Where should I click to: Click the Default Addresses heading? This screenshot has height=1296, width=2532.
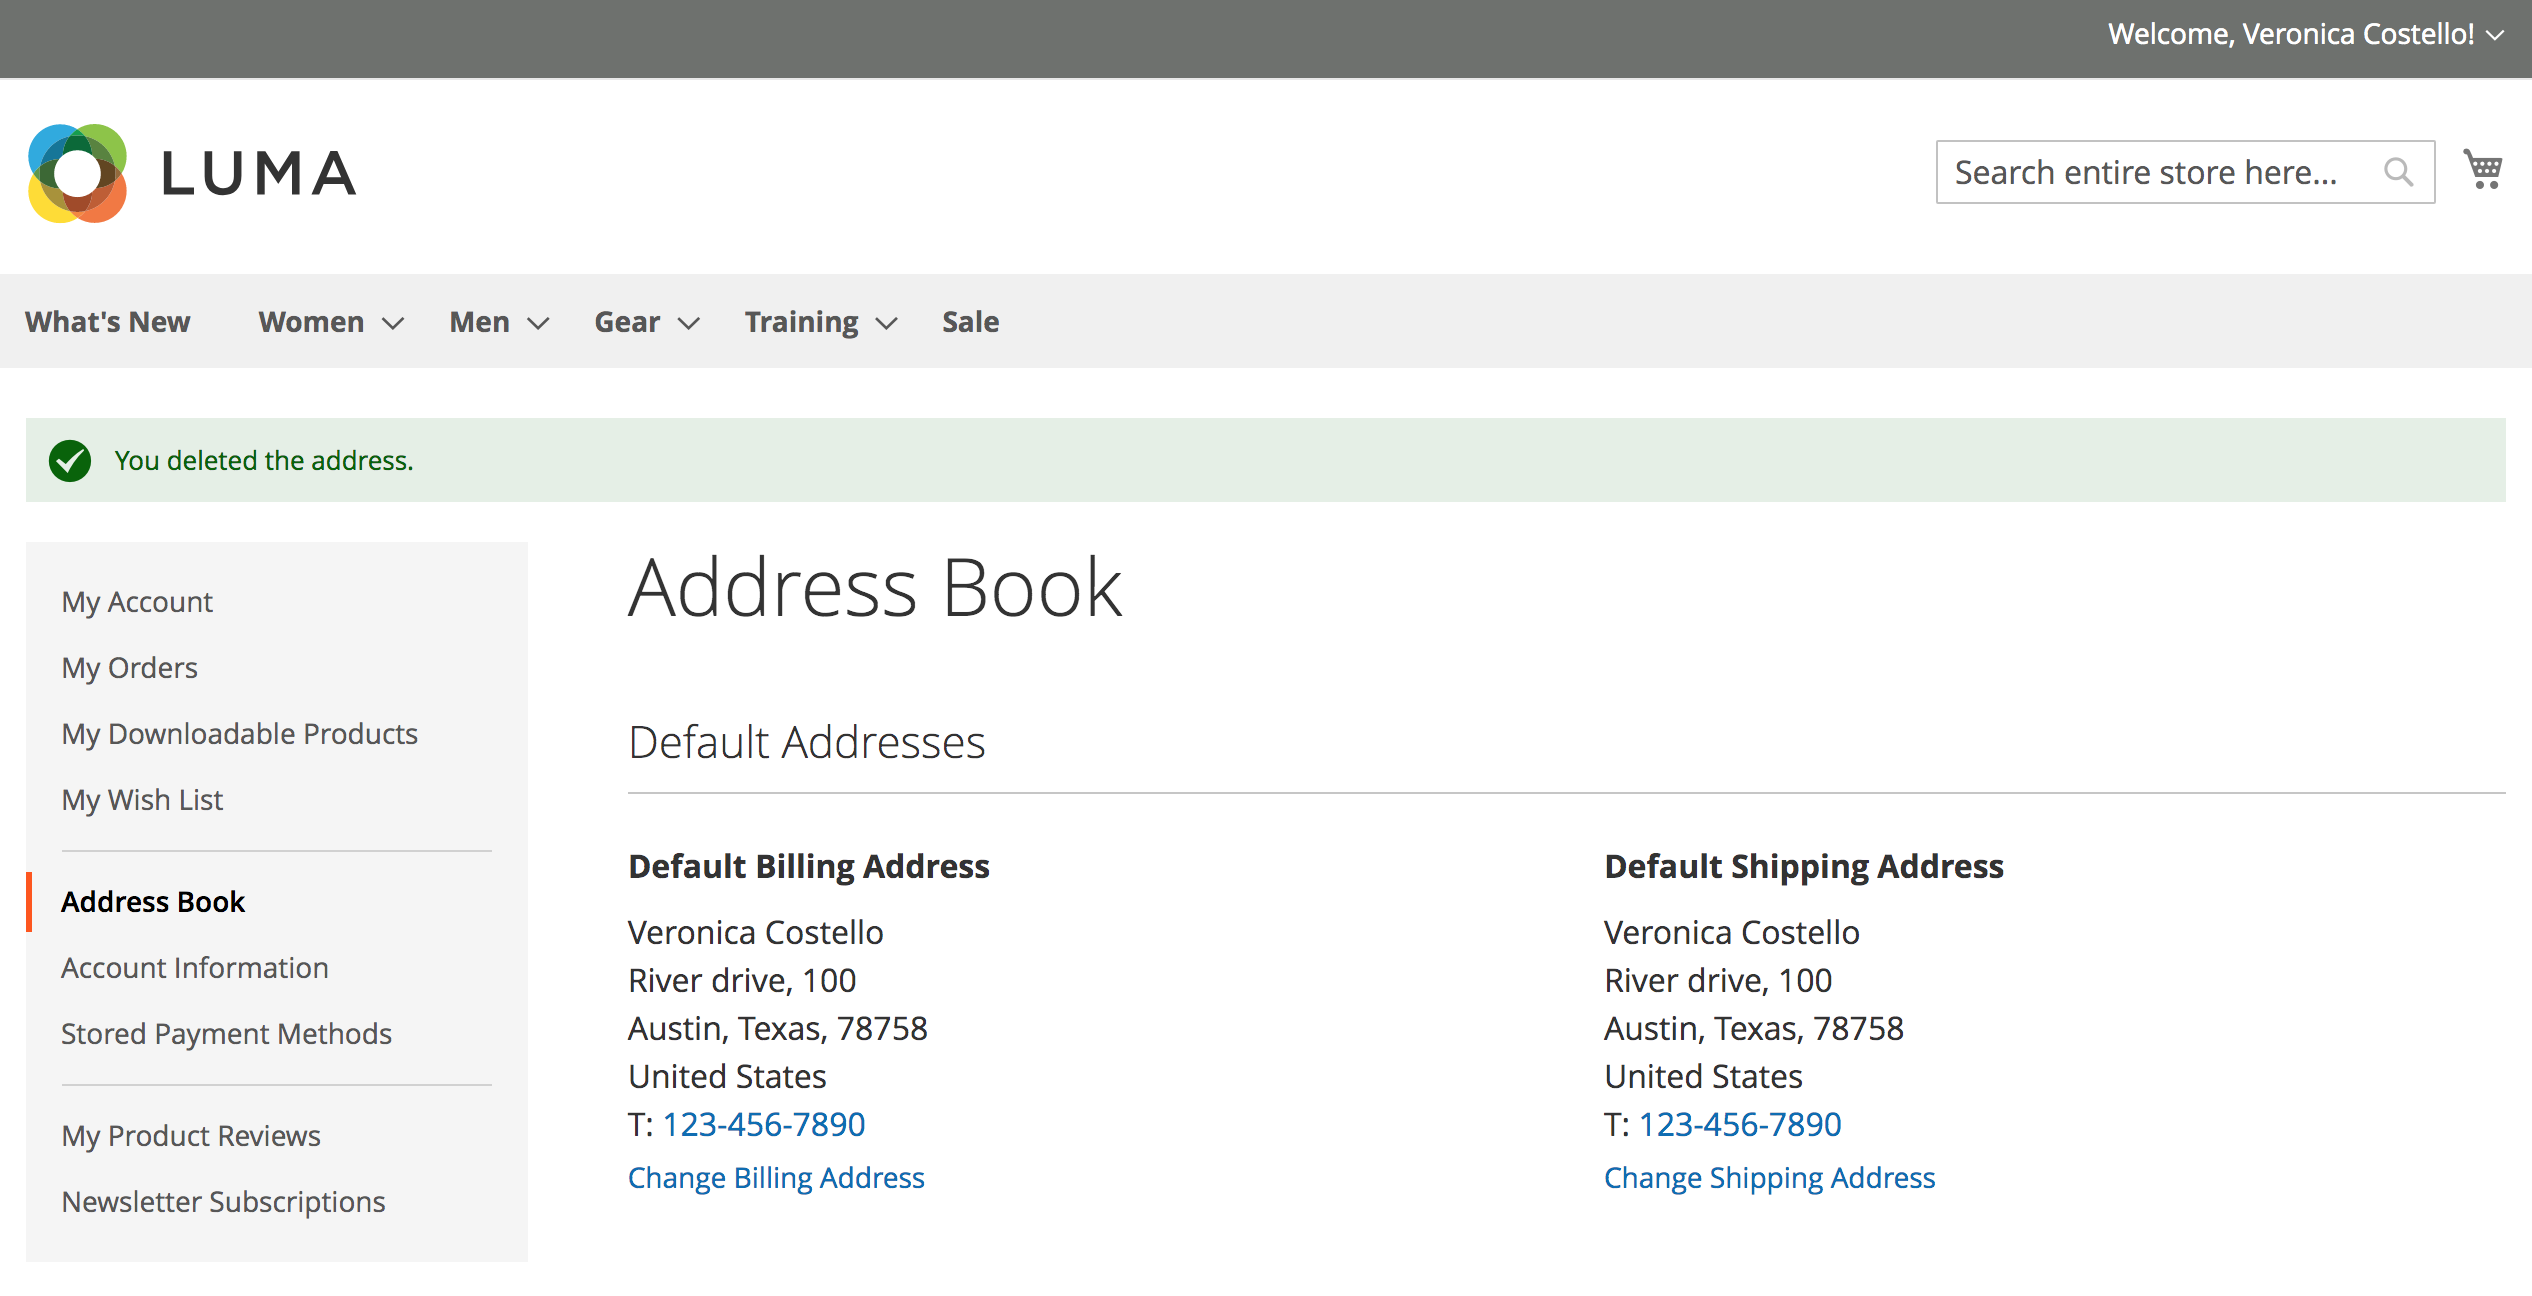pos(807,742)
